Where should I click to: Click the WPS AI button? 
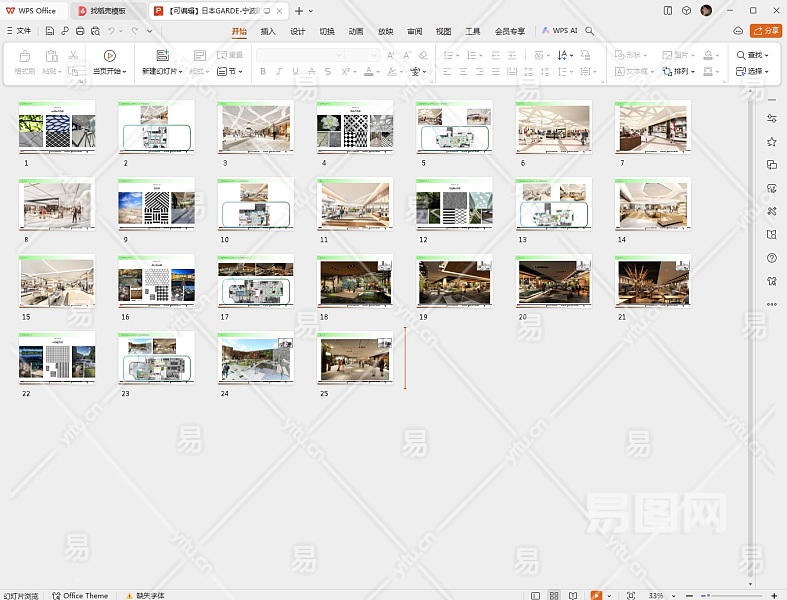[560, 31]
